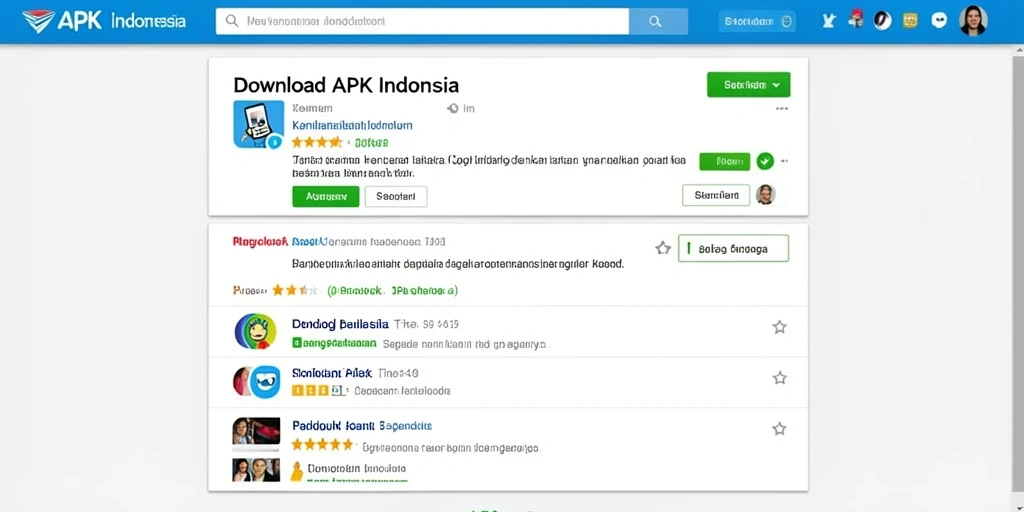Viewport: 1024px width, 512px height.
Task: Click the yellow person icon at the list bottom
Action: [x=296, y=471]
